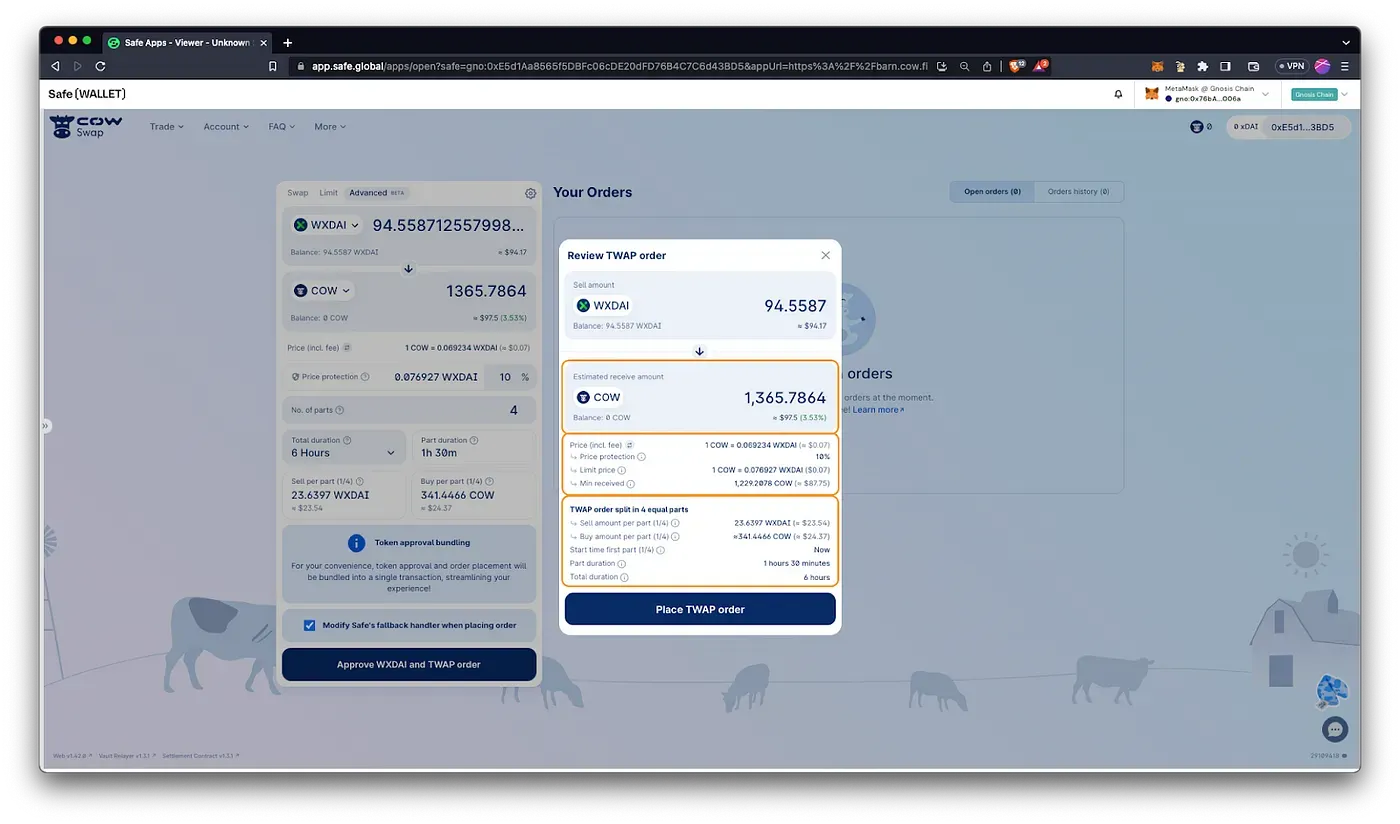The image size is (1400, 824).
Task: Toggle Modify Safe's fallback handler checkbox
Action: click(310, 625)
